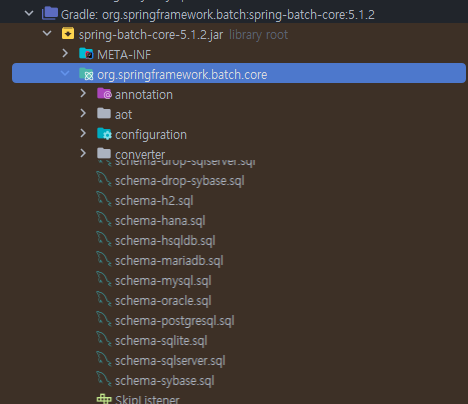Select the org.springframework.batch.core package label

pyautogui.click(x=182, y=75)
